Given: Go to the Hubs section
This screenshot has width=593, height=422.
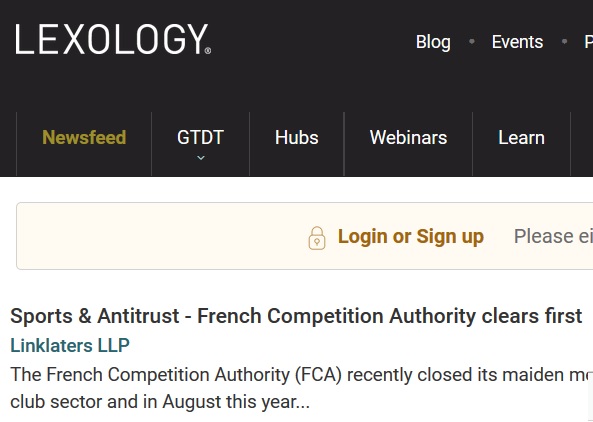Looking at the screenshot, I should (296, 137).
